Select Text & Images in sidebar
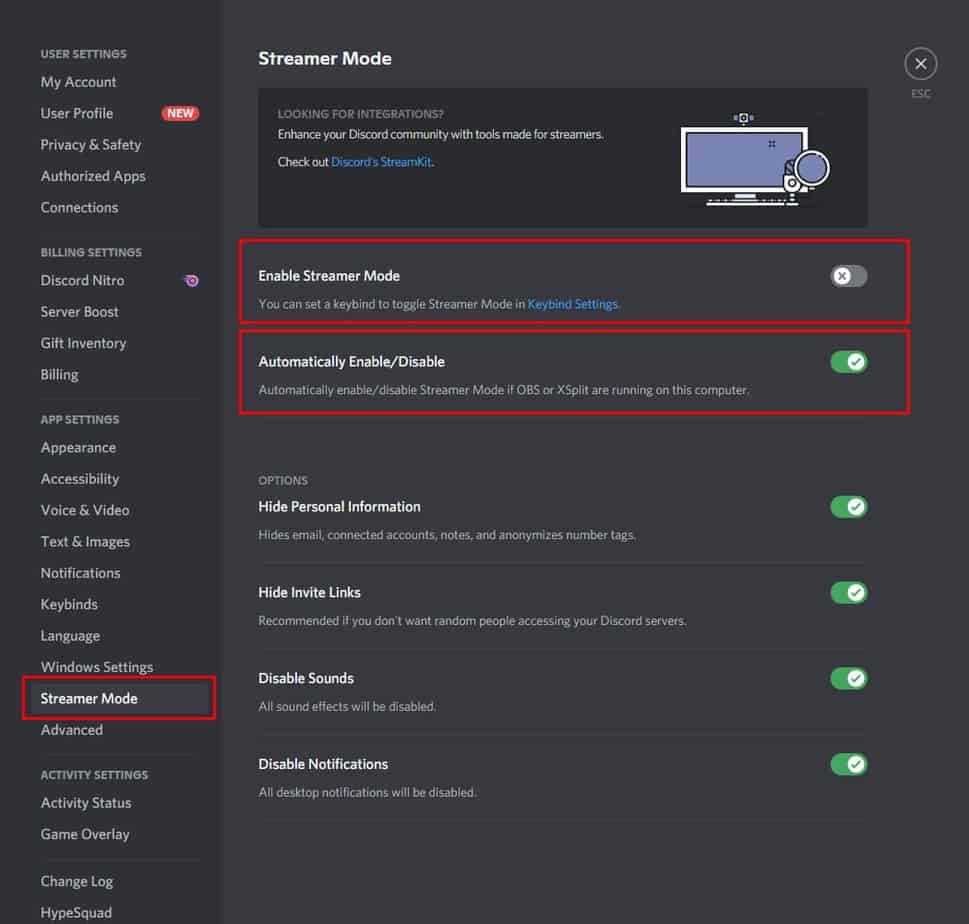The height and width of the screenshot is (924, 969). pyautogui.click(x=85, y=542)
